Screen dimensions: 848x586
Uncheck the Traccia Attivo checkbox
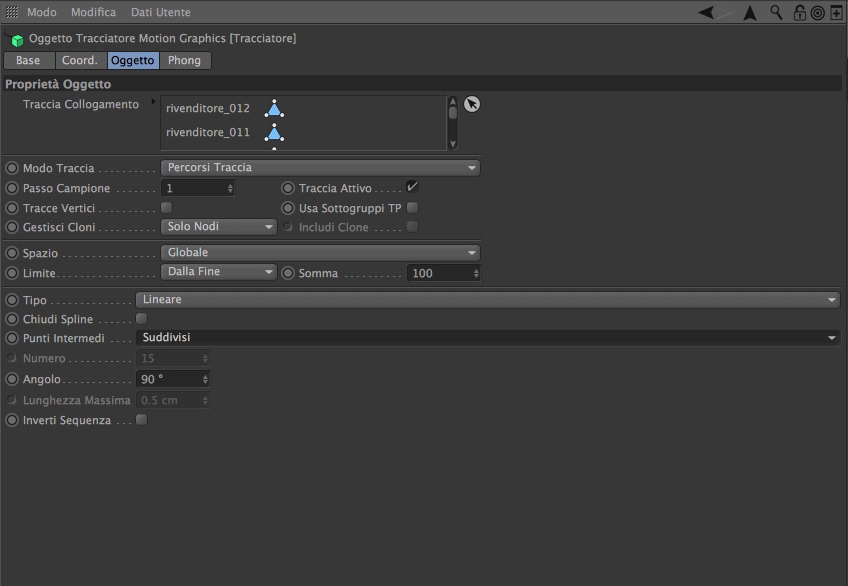pyautogui.click(x=412, y=187)
